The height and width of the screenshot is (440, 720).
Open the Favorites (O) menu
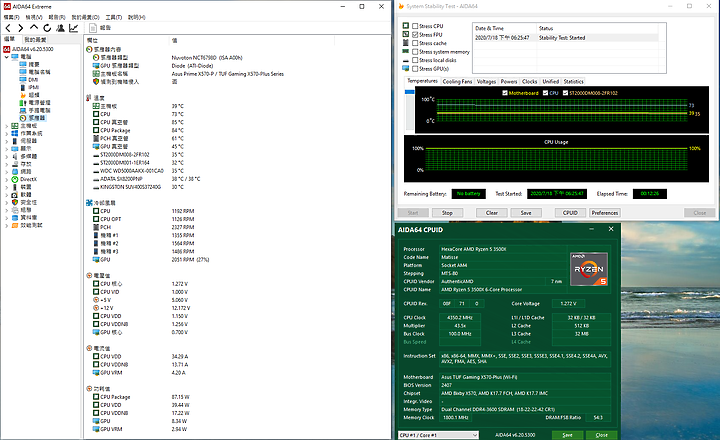point(85,17)
